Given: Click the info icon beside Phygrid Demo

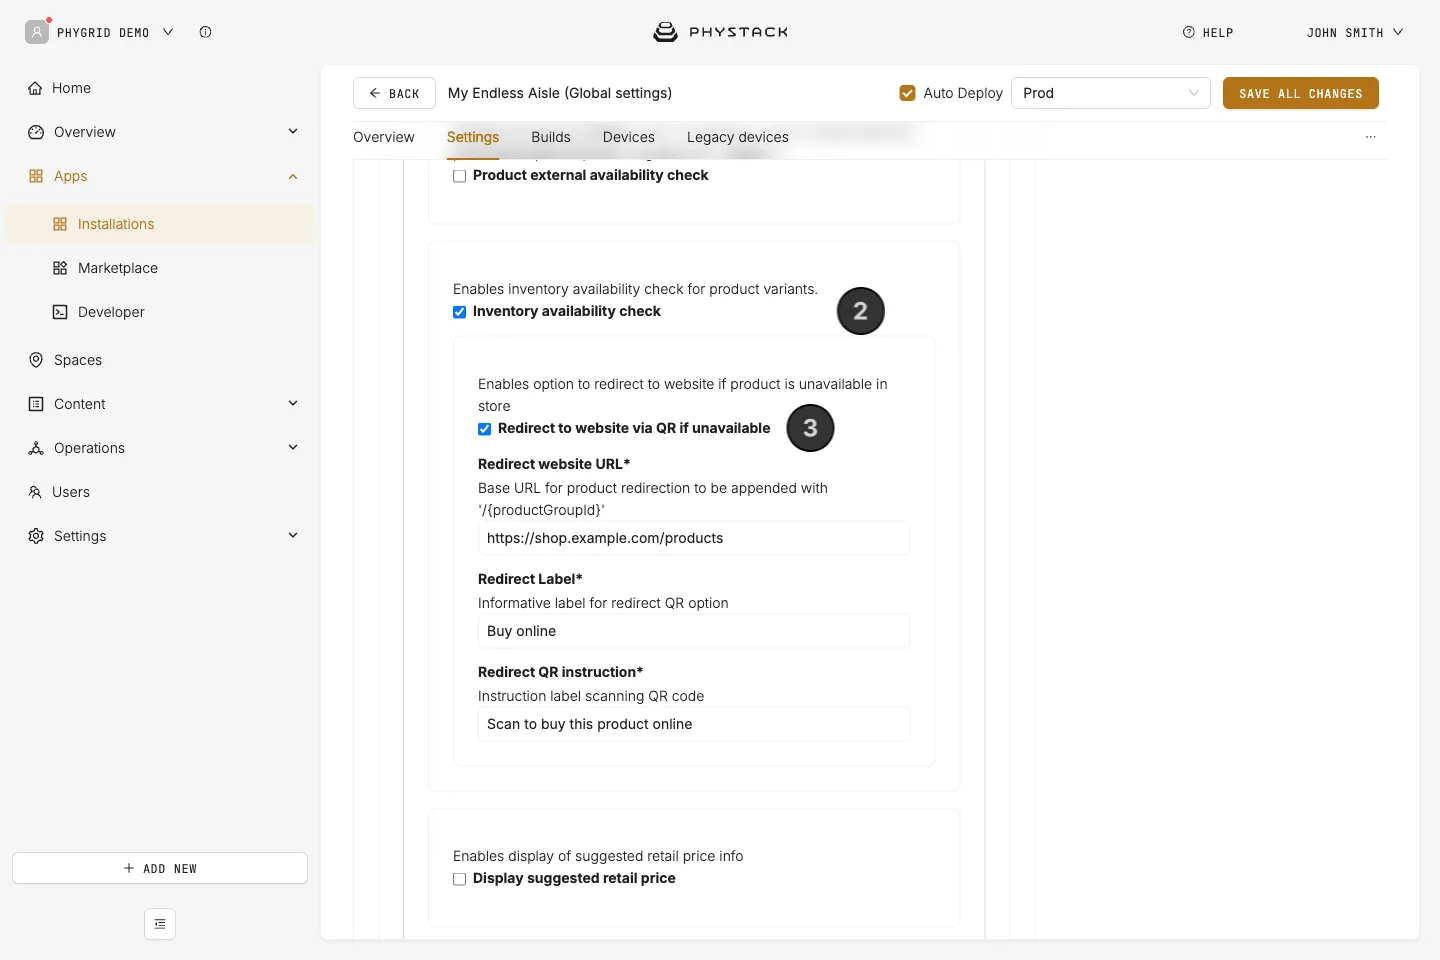Looking at the screenshot, I should [205, 32].
